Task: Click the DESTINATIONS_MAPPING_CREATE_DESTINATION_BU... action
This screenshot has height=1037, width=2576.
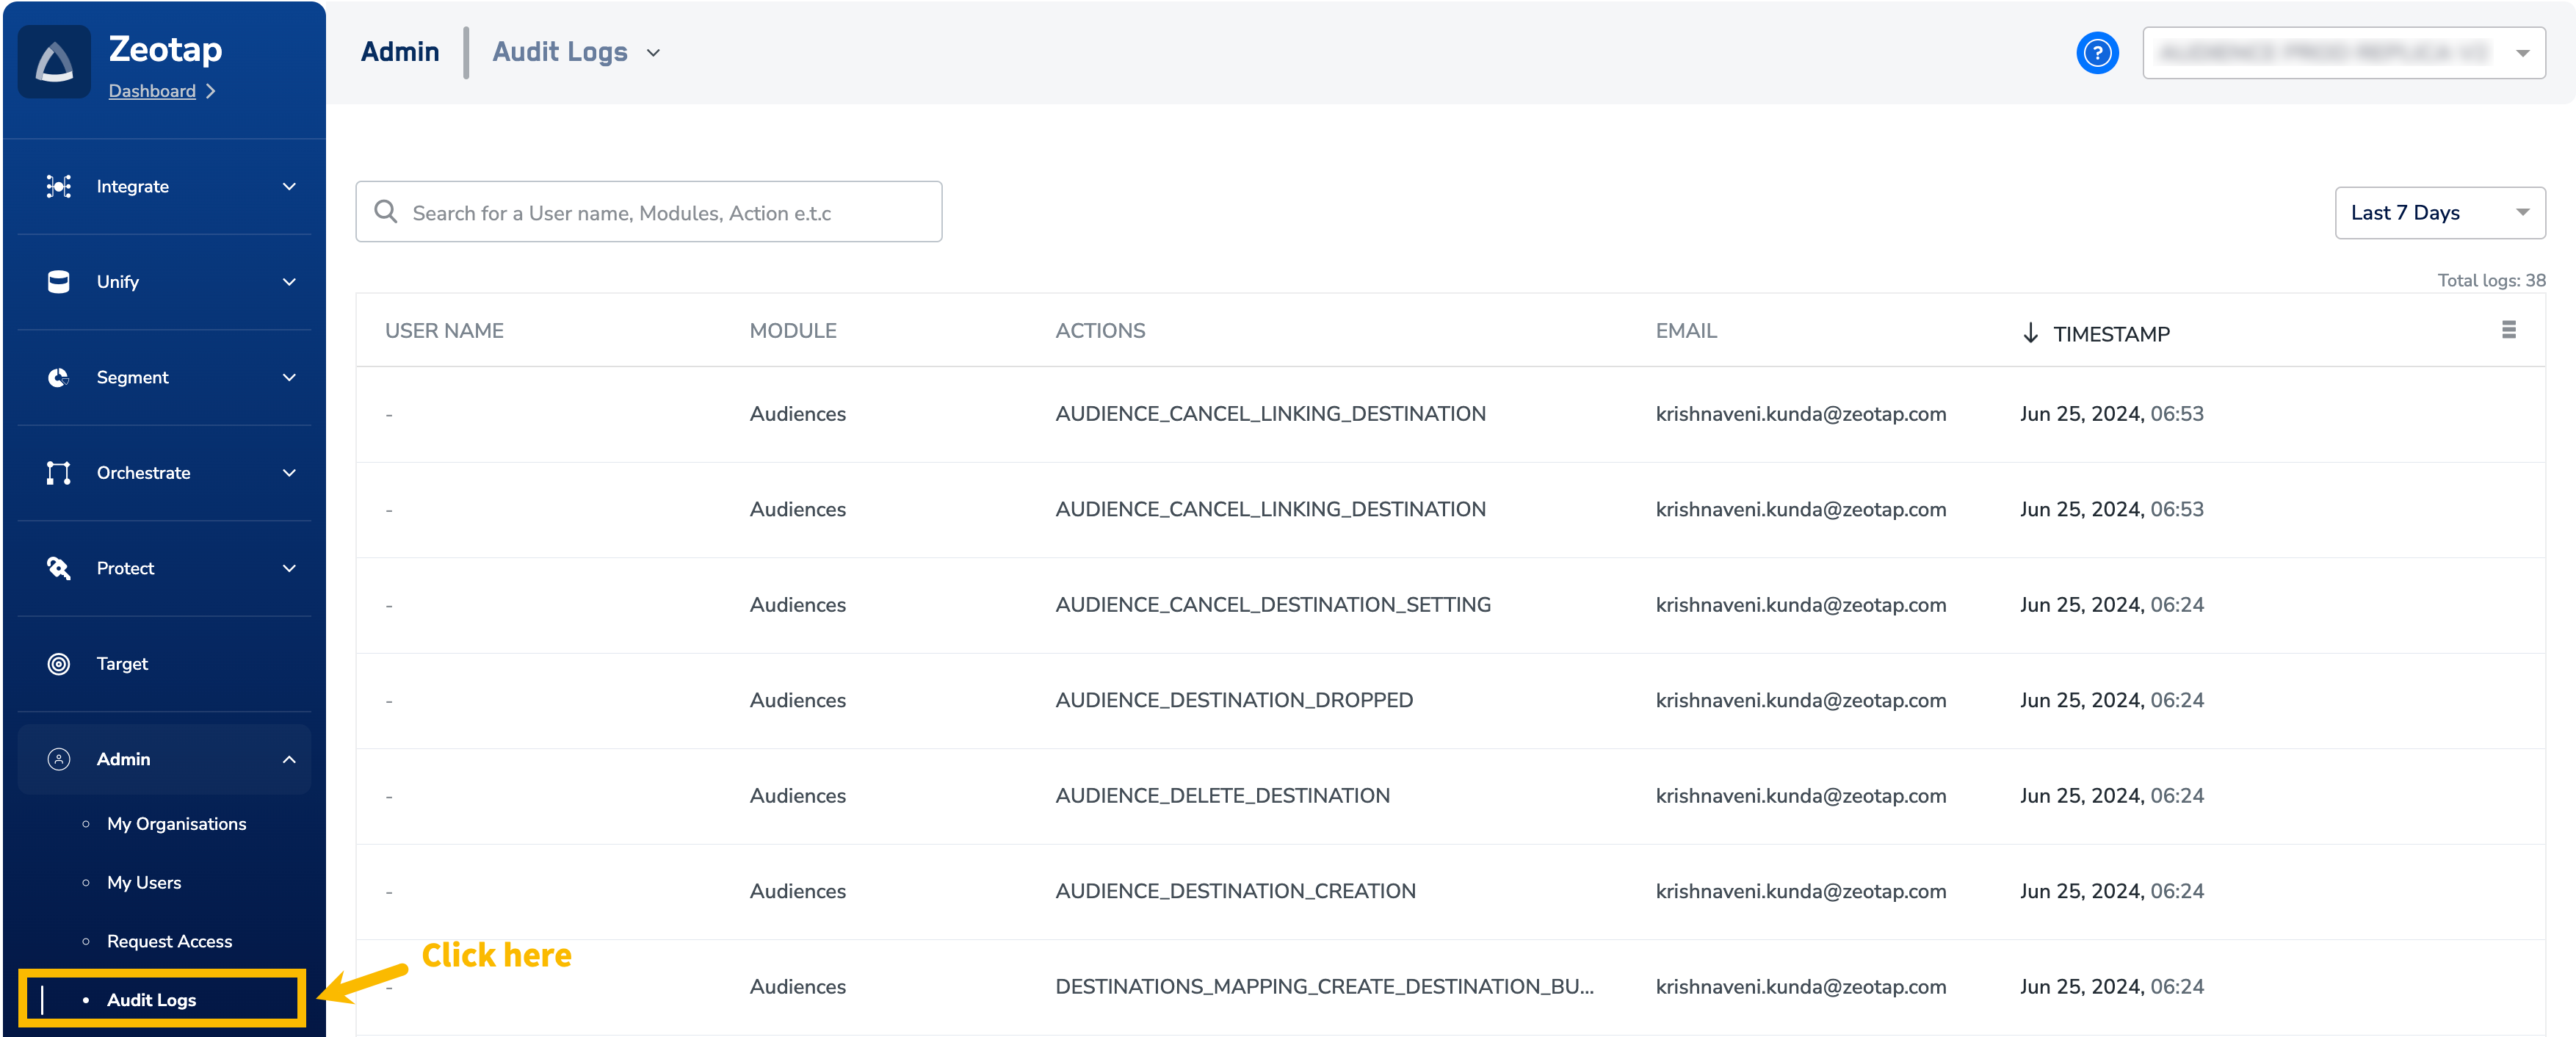Action: coord(1324,987)
